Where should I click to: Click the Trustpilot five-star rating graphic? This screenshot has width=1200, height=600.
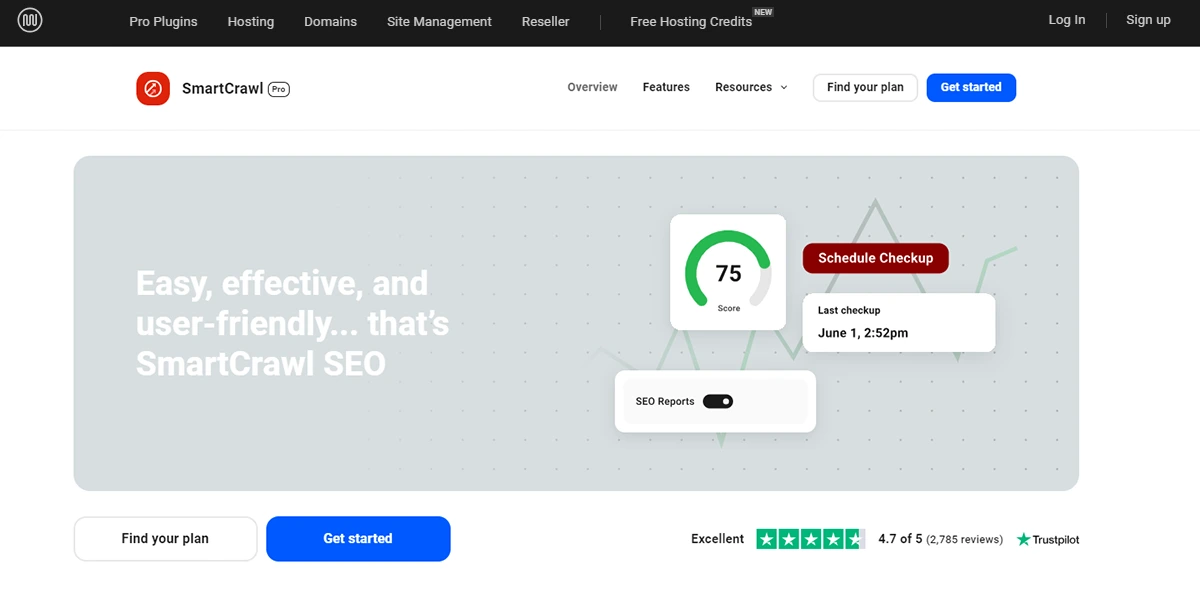click(x=811, y=539)
